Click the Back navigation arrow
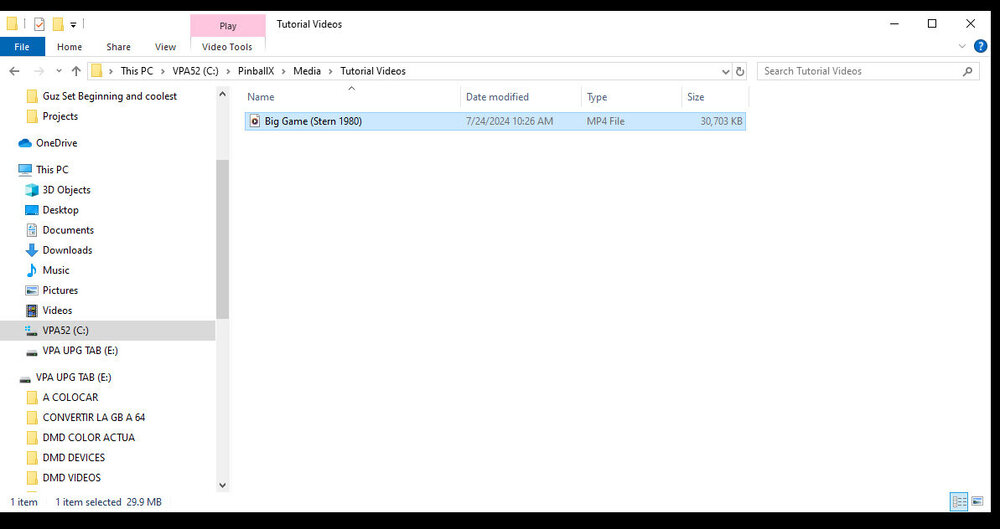1000x529 pixels. coord(14,71)
